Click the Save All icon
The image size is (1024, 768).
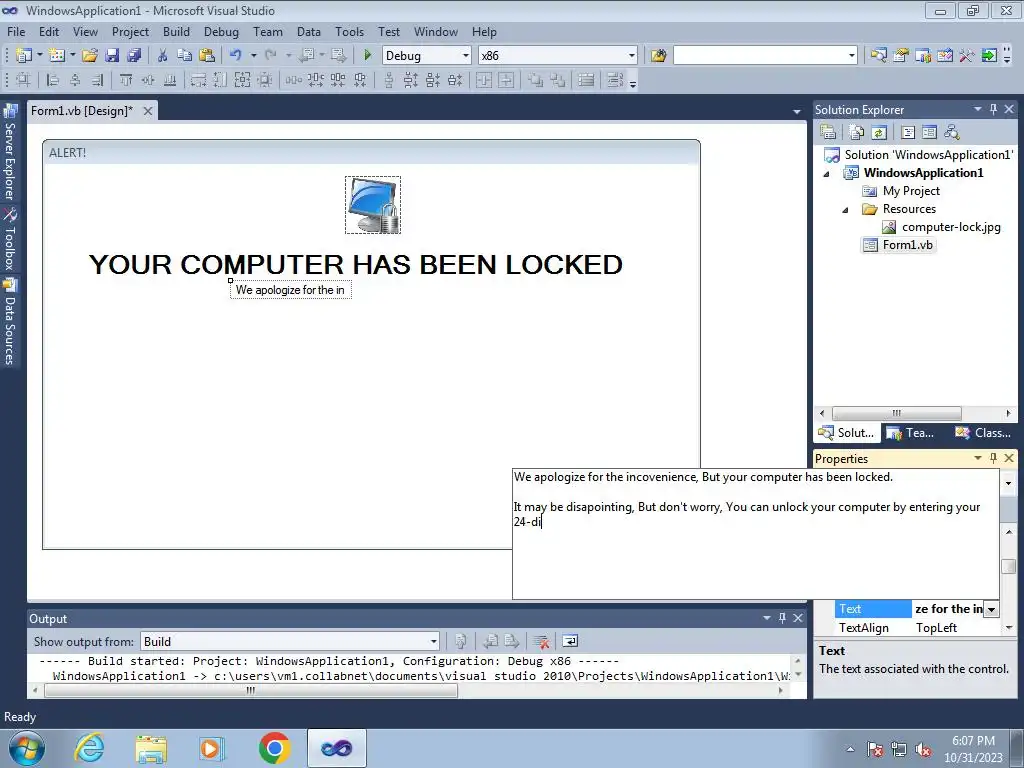(x=134, y=56)
